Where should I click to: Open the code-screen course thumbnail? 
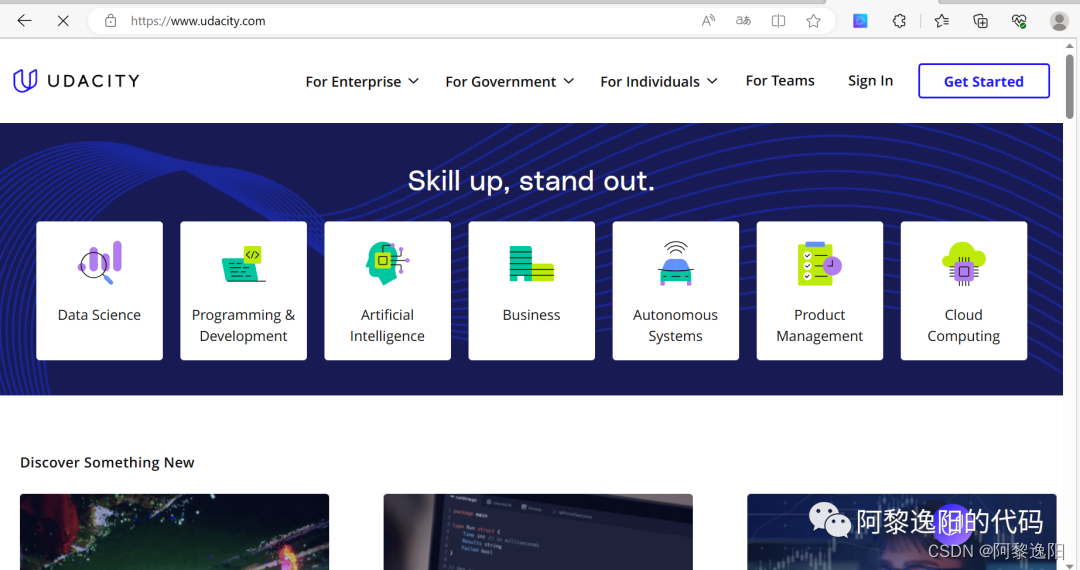point(538,531)
